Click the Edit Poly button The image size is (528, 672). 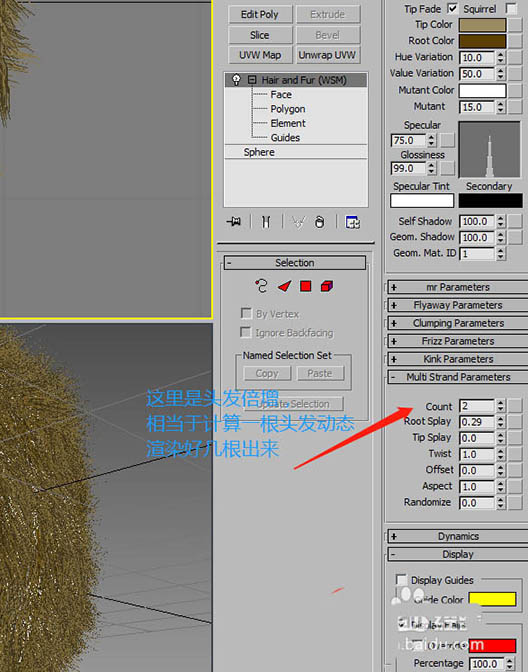pos(260,15)
